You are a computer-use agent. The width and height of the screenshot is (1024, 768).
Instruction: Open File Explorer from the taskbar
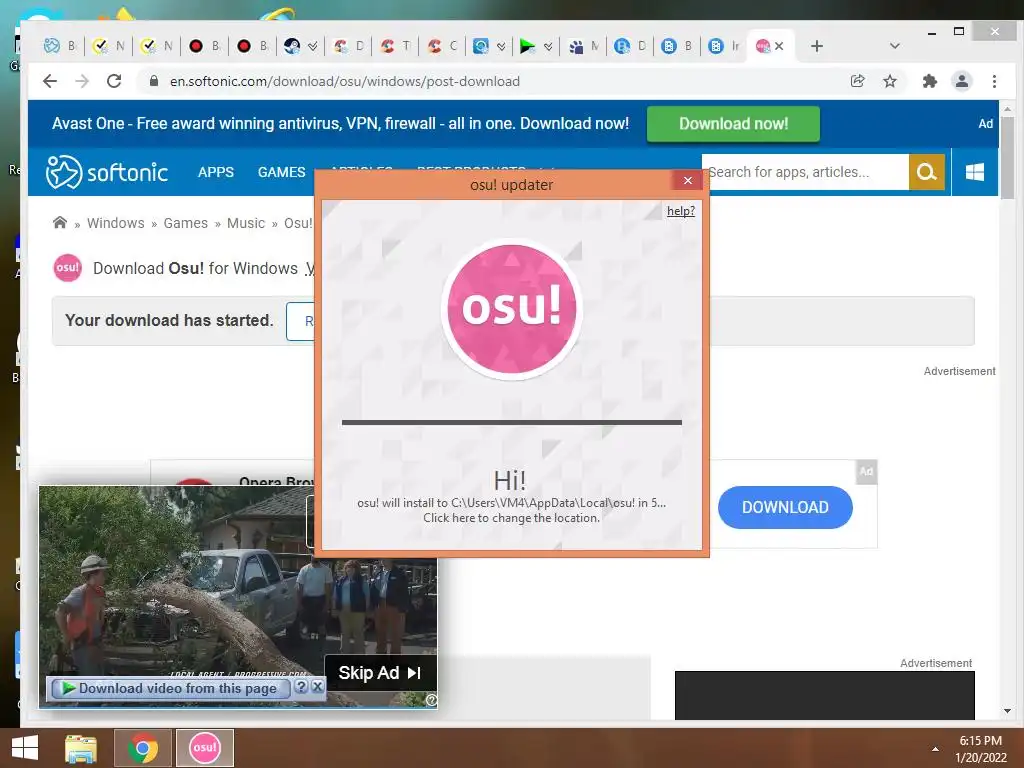pyautogui.click(x=81, y=748)
